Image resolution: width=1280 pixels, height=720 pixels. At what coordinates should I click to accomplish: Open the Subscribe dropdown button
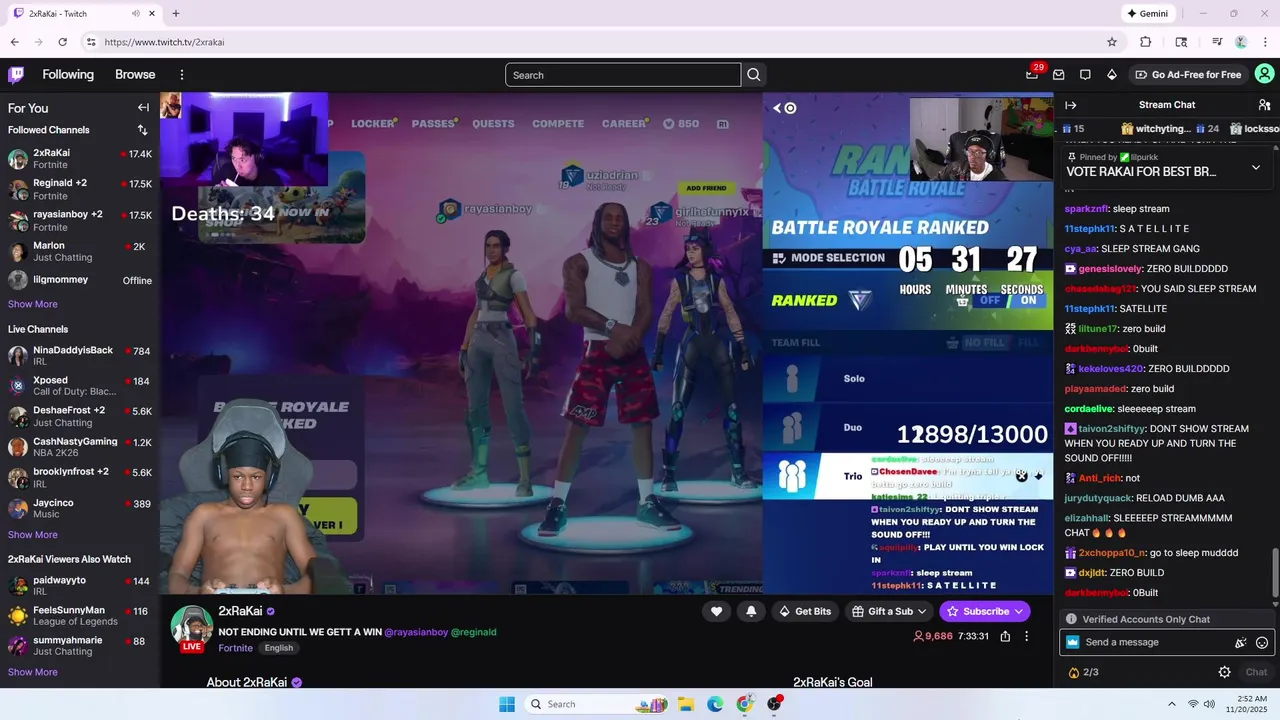click(985, 611)
